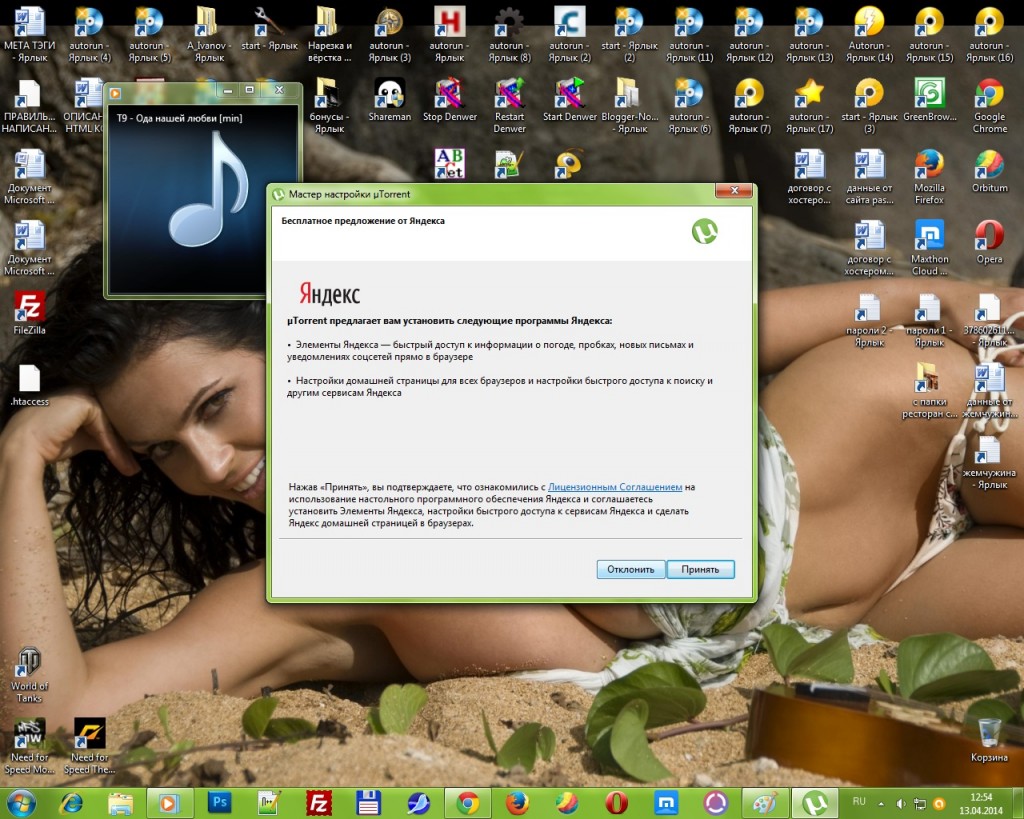Open the RU language indicator

click(859, 801)
